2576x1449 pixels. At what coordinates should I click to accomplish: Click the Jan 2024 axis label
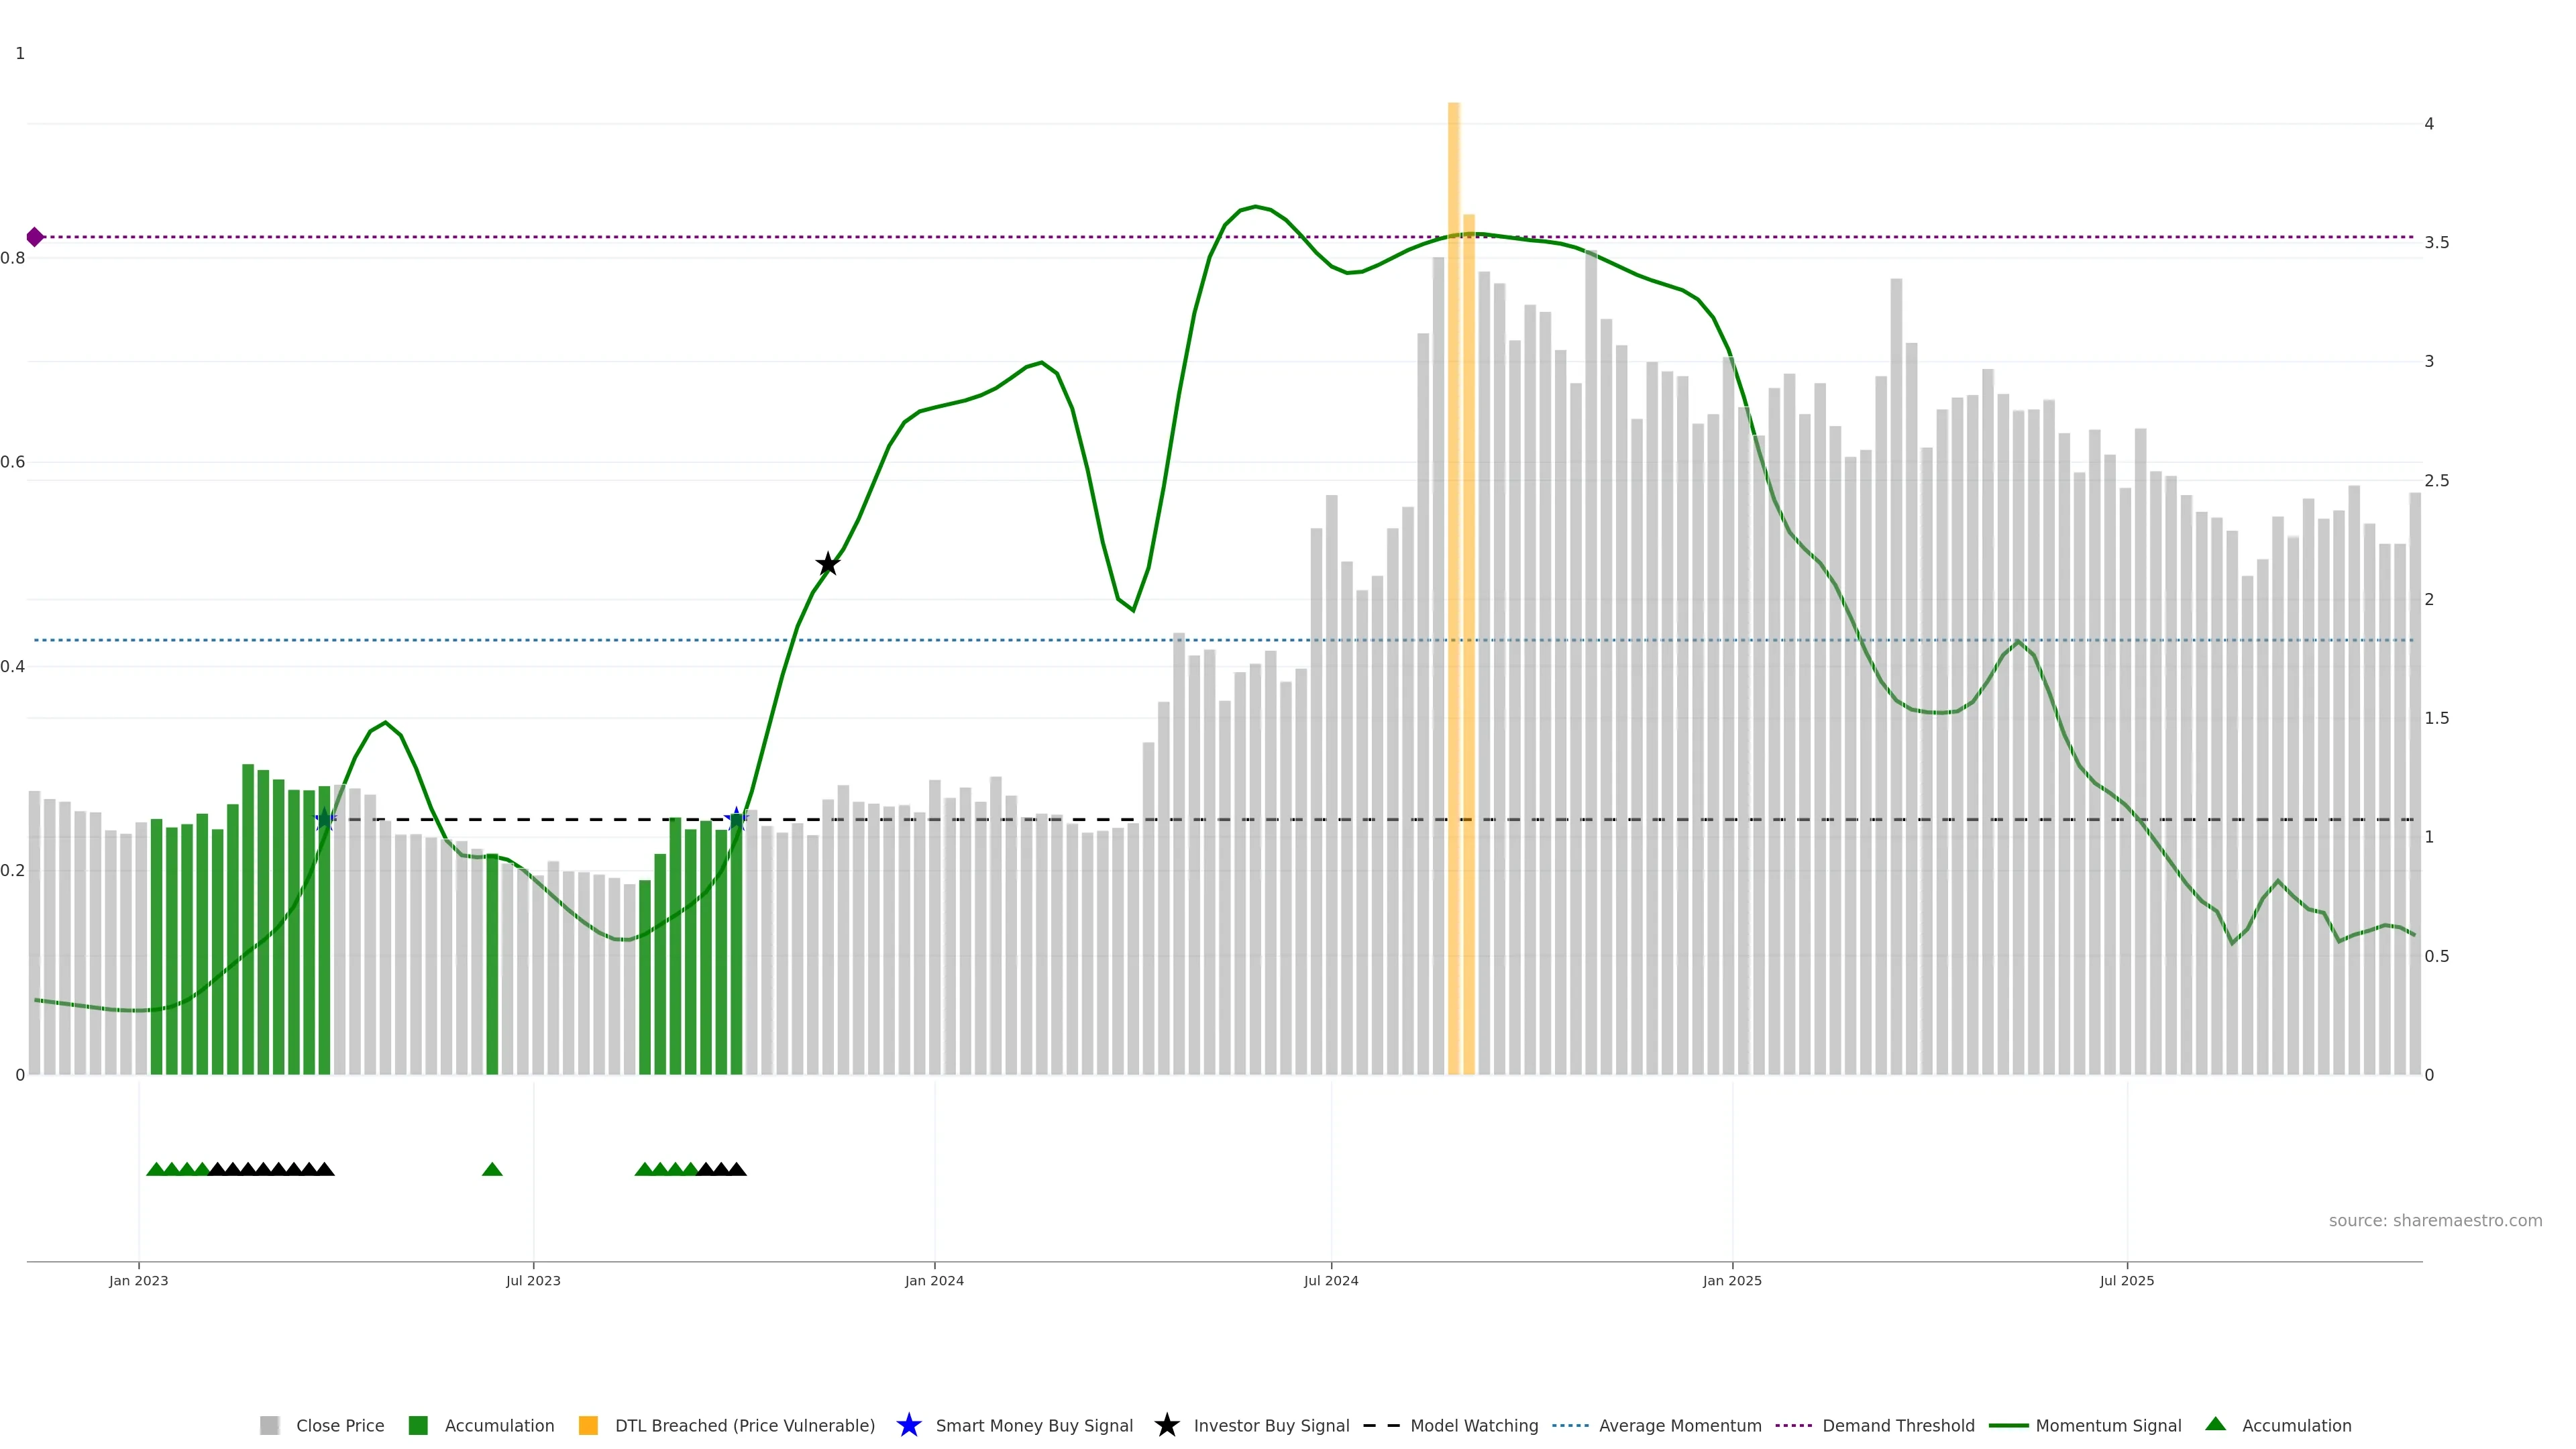coord(934,1280)
